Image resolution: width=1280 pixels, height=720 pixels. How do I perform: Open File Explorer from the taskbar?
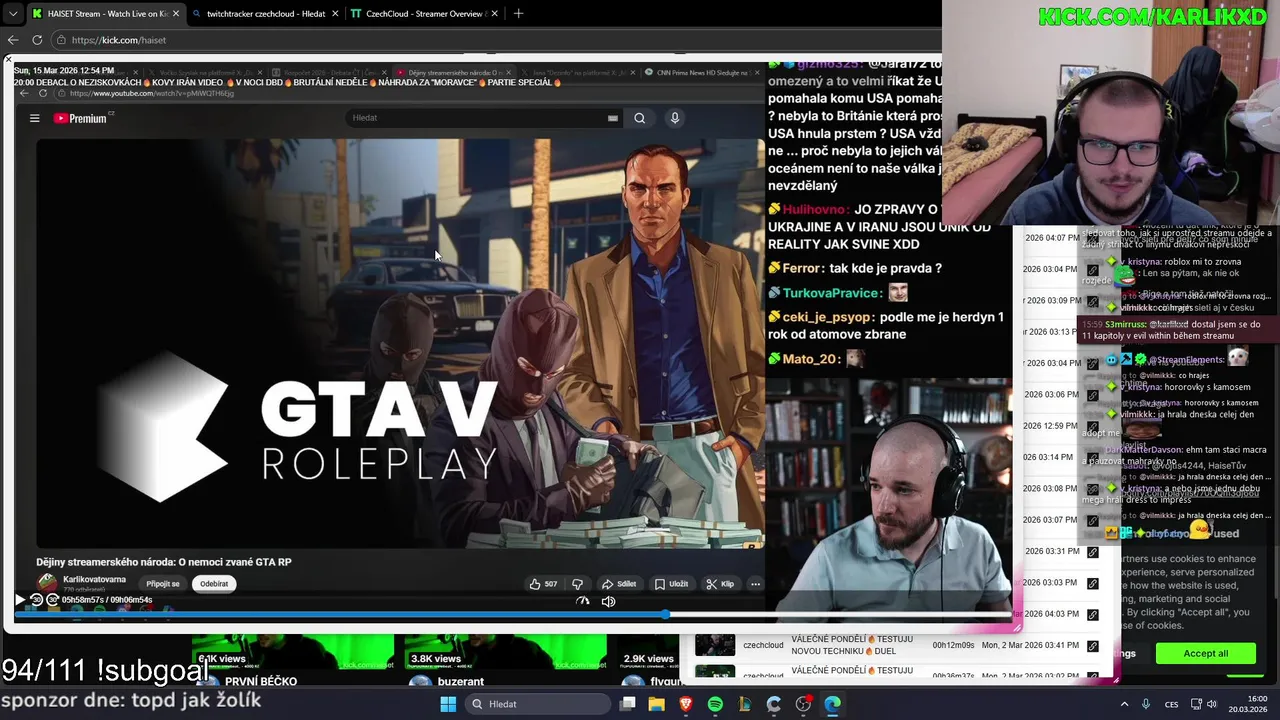point(657,704)
